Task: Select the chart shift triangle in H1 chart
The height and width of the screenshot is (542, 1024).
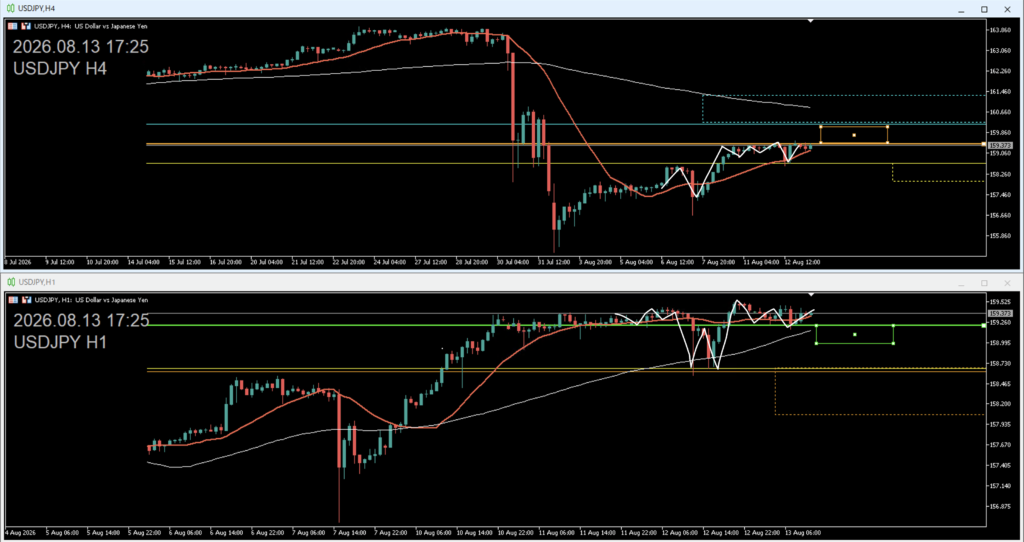Action: coord(810,295)
